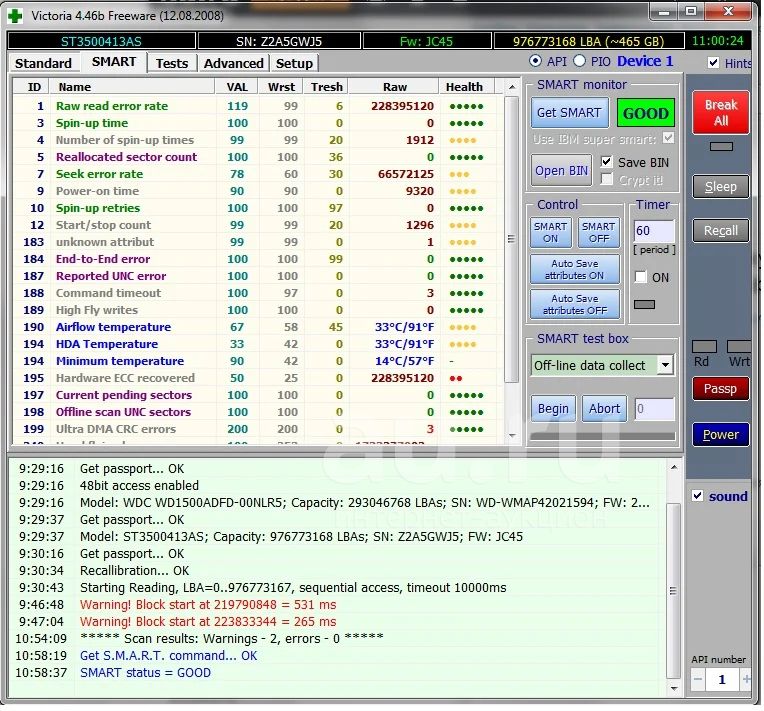The width and height of the screenshot is (764, 711).
Task: Select the Hardware ECC recovered row
Action: pos(257,378)
